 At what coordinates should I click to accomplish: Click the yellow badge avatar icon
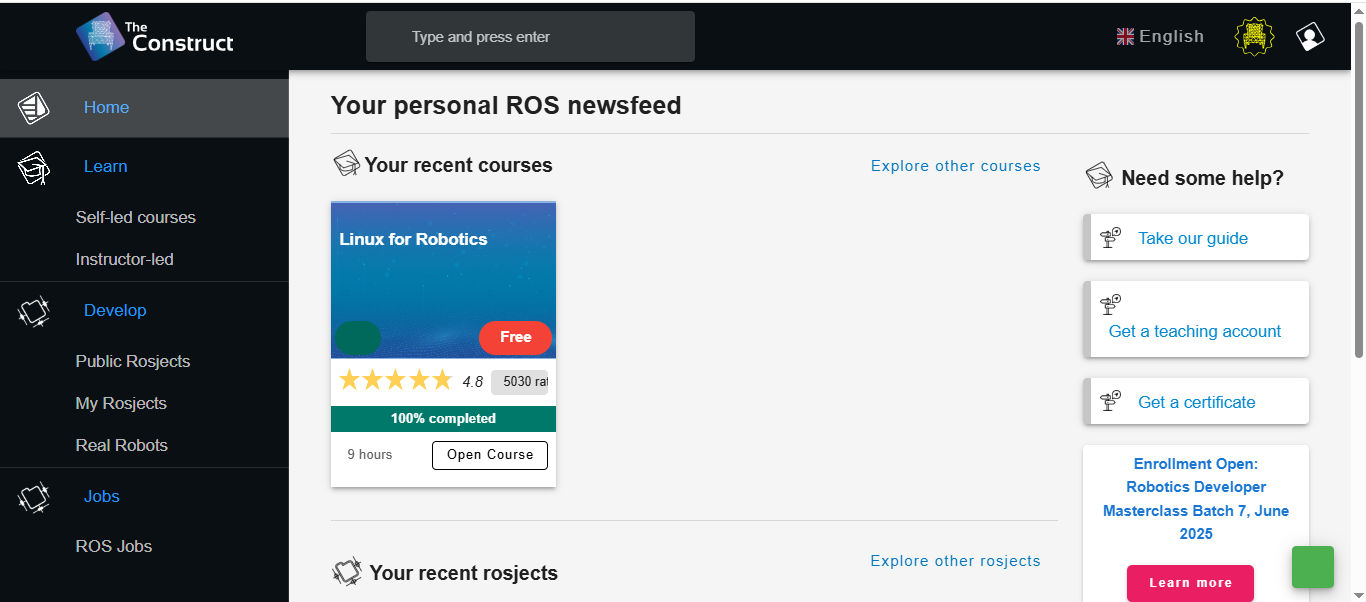[x=1254, y=37]
